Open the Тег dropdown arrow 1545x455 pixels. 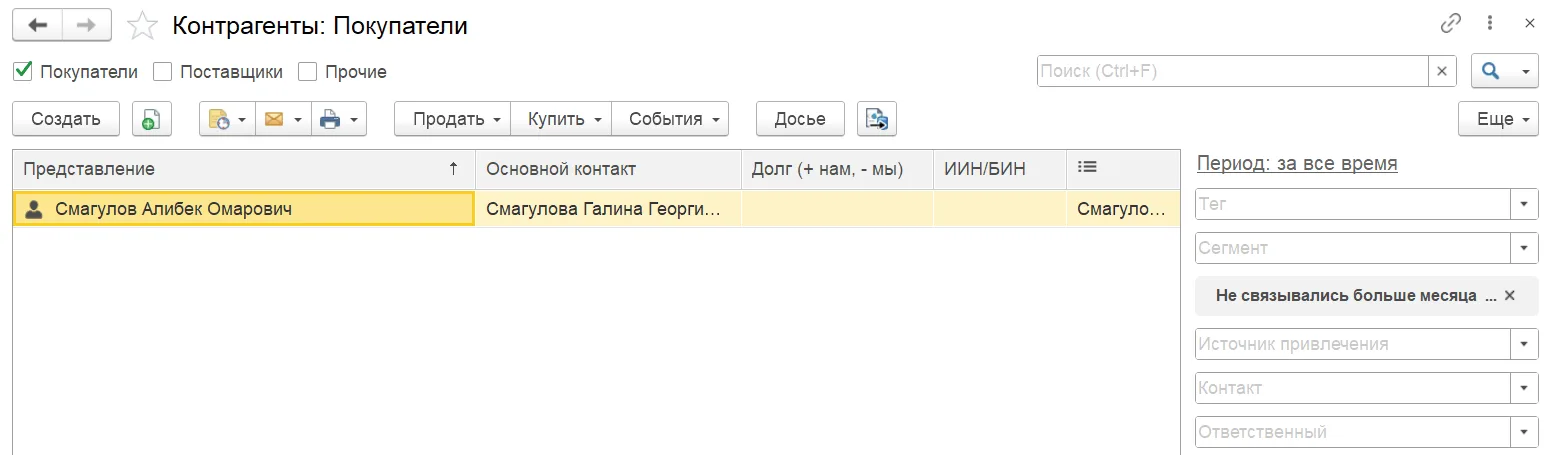(1524, 204)
